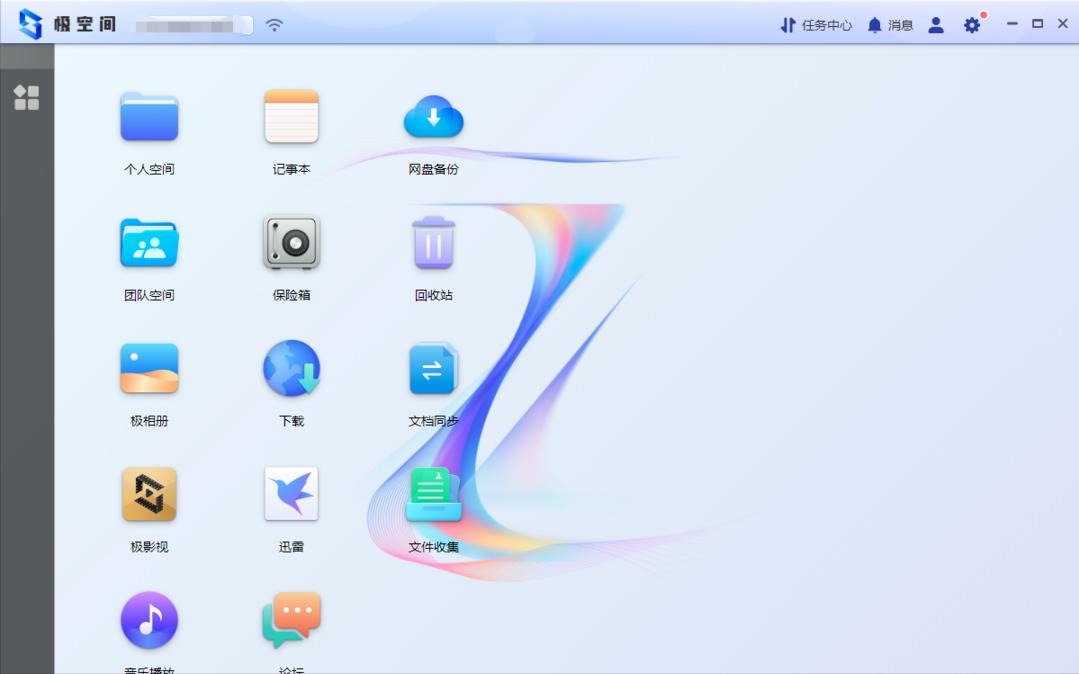This screenshot has height=674, width=1079.
Task: Click the Wi-Fi connection status icon
Action: tap(274, 25)
